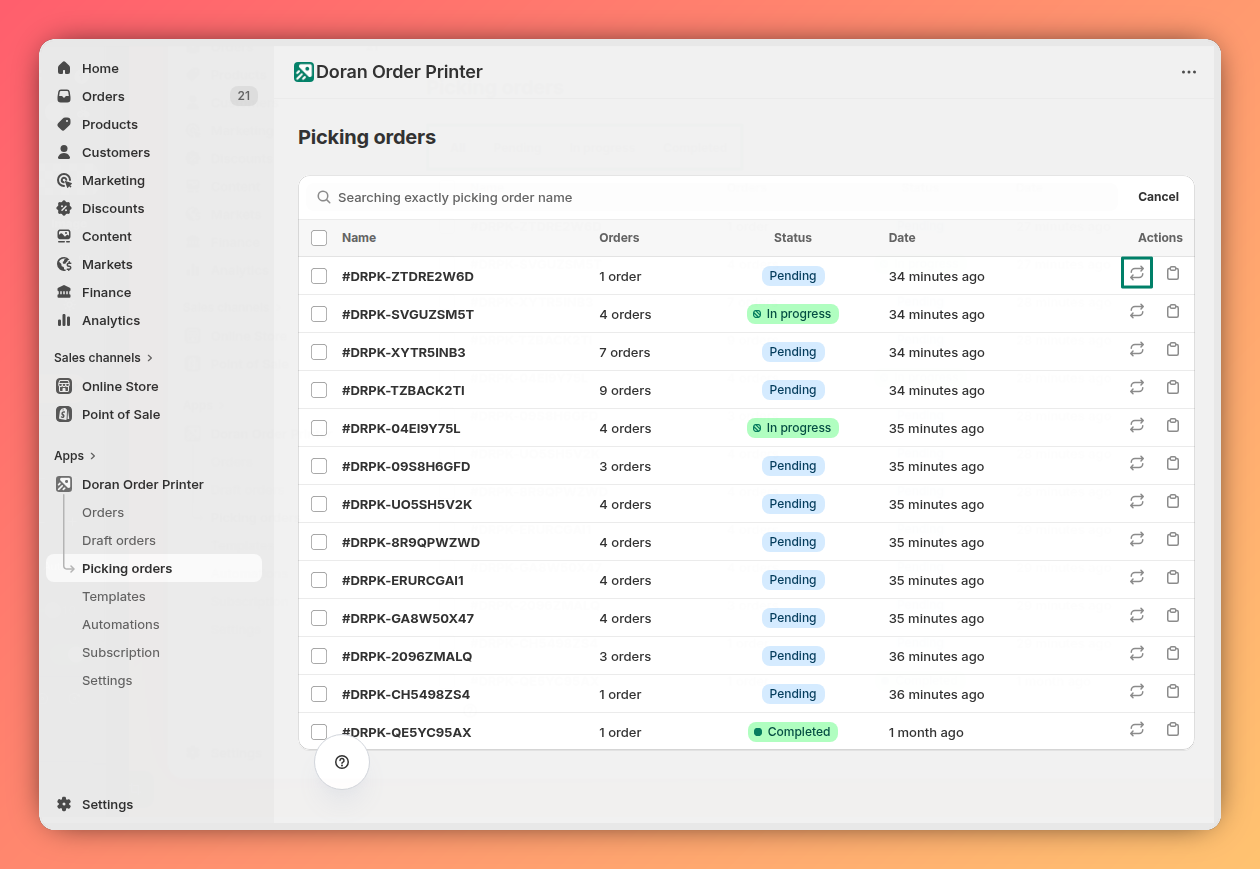The image size is (1260, 869).
Task: Click the Date column header
Action: (902, 238)
